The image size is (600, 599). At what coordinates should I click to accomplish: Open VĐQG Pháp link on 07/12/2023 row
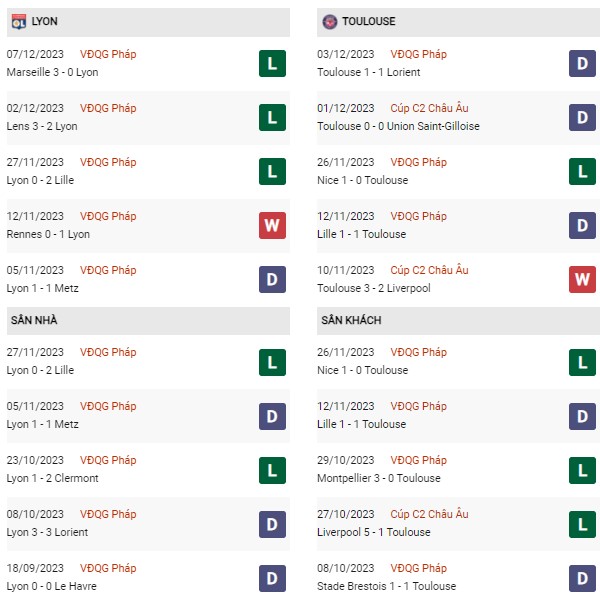(108, 54)
